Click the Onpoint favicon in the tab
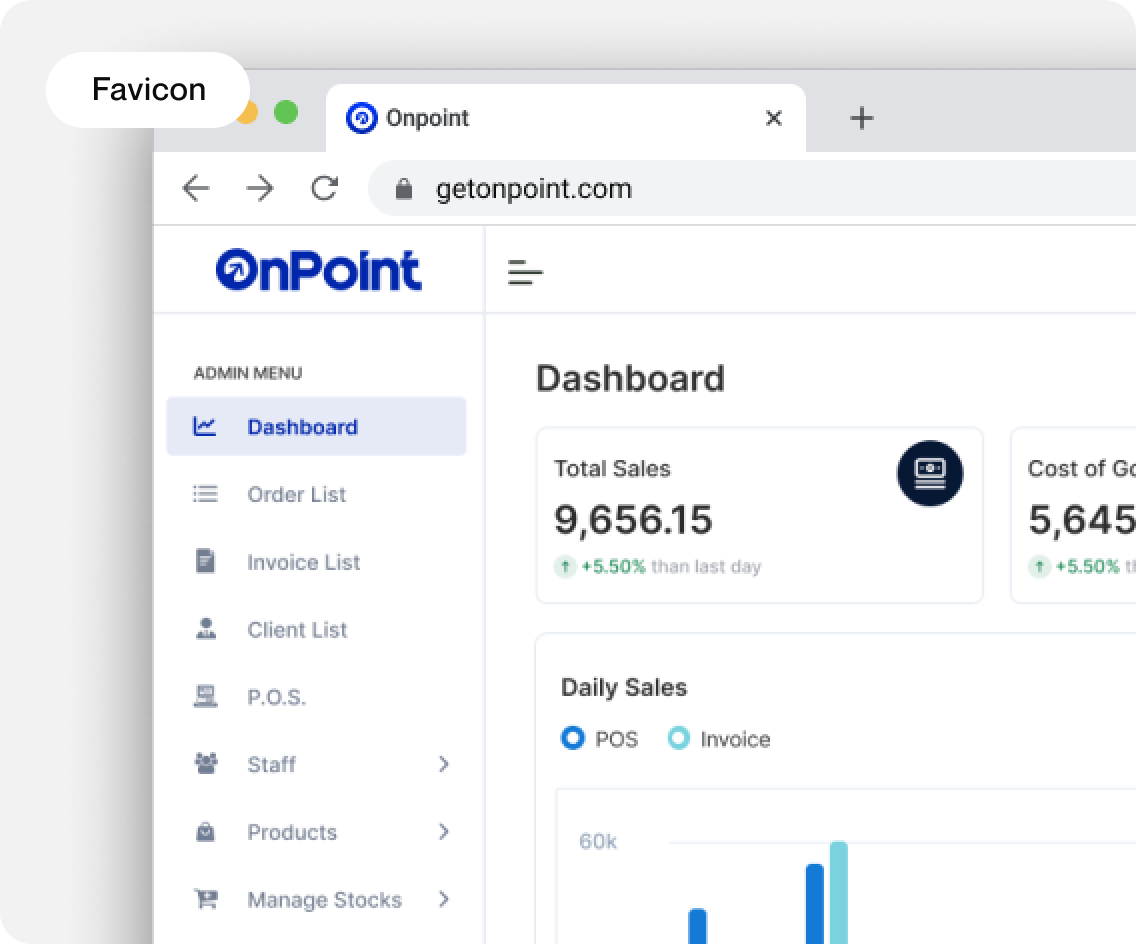 click(362, 118)
